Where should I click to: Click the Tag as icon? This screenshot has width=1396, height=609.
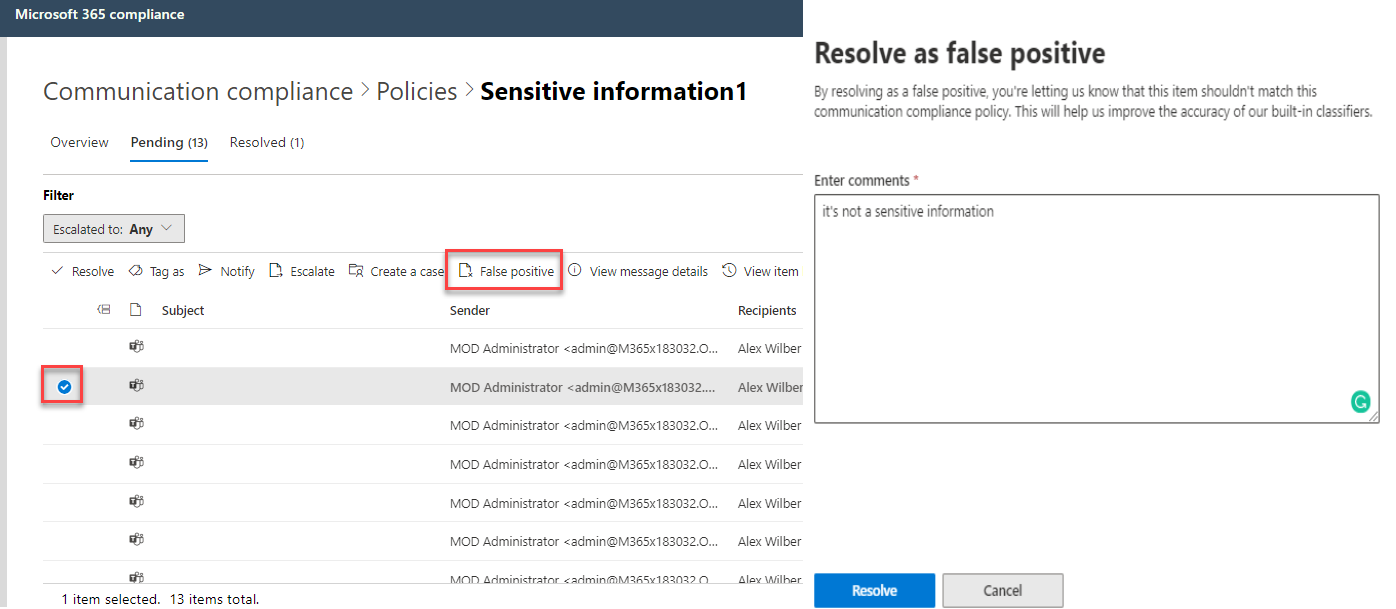[136, 271]
